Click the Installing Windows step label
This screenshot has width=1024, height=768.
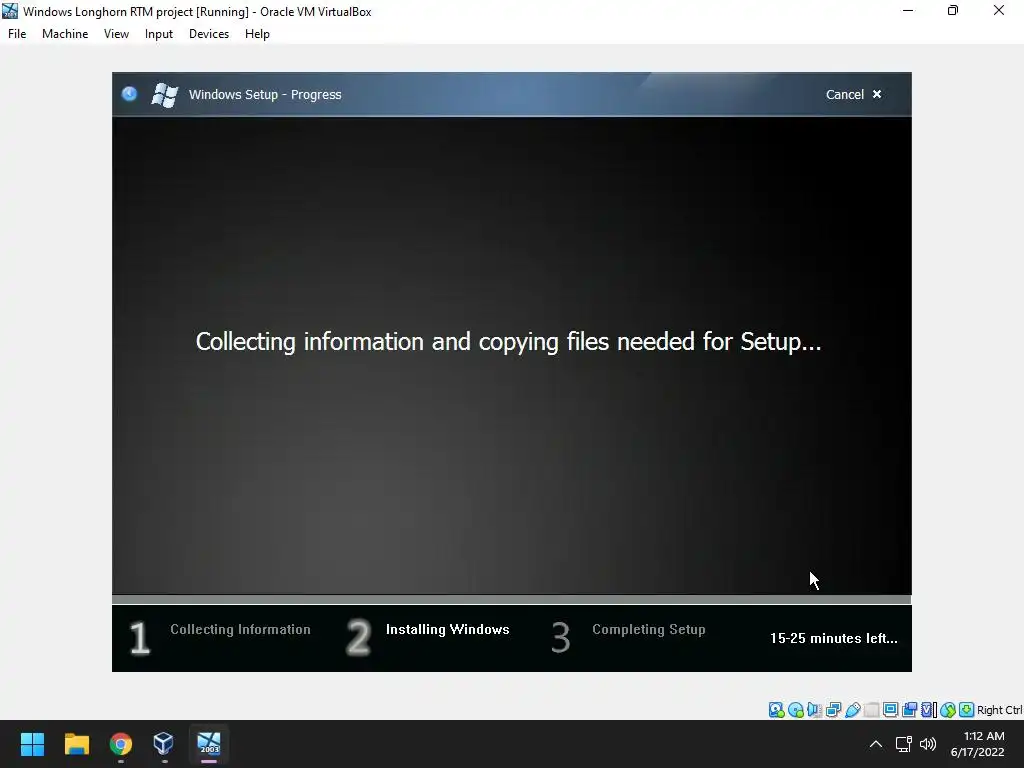[447, 630]
